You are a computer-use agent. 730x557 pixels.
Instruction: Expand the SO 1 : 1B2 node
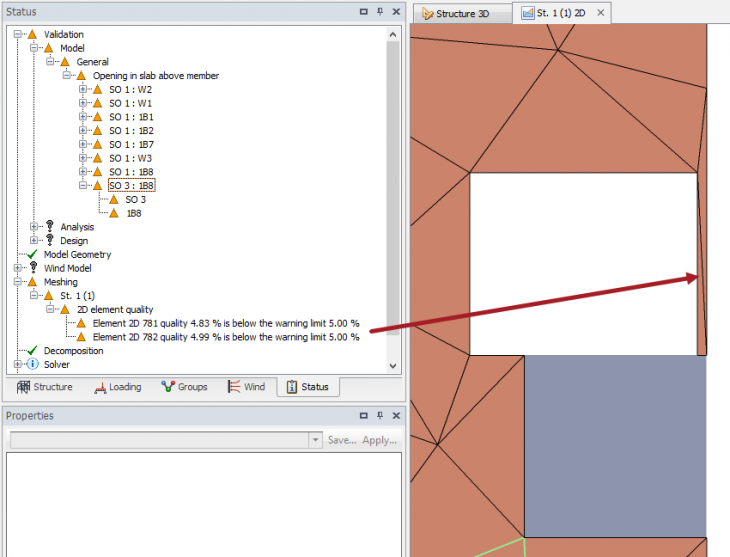[x=83, y=130]
